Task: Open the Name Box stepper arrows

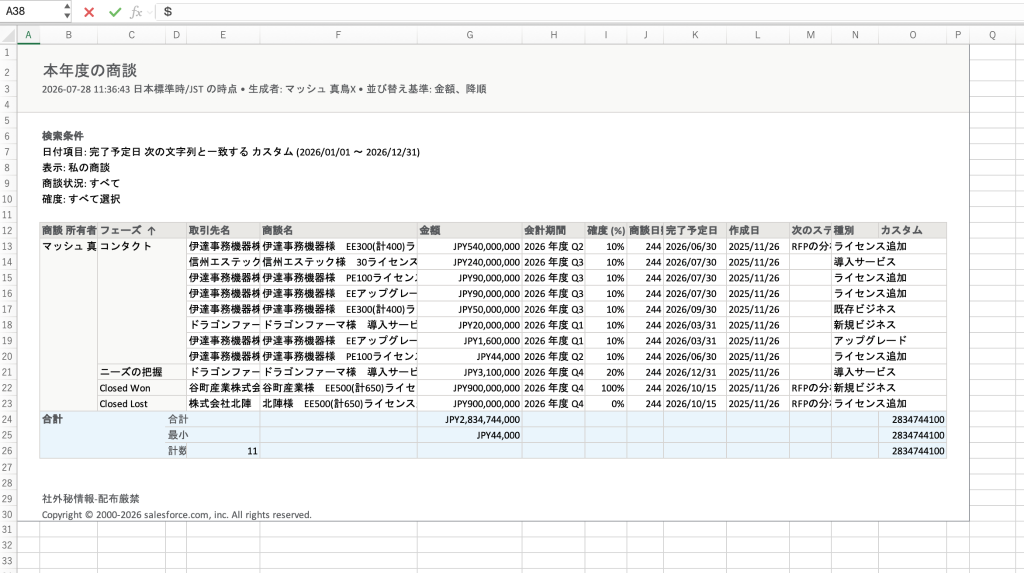Action: point(67,11)
